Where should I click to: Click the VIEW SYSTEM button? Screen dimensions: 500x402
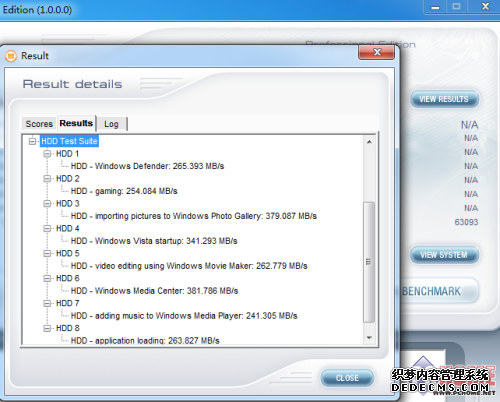tap(444, 255)
